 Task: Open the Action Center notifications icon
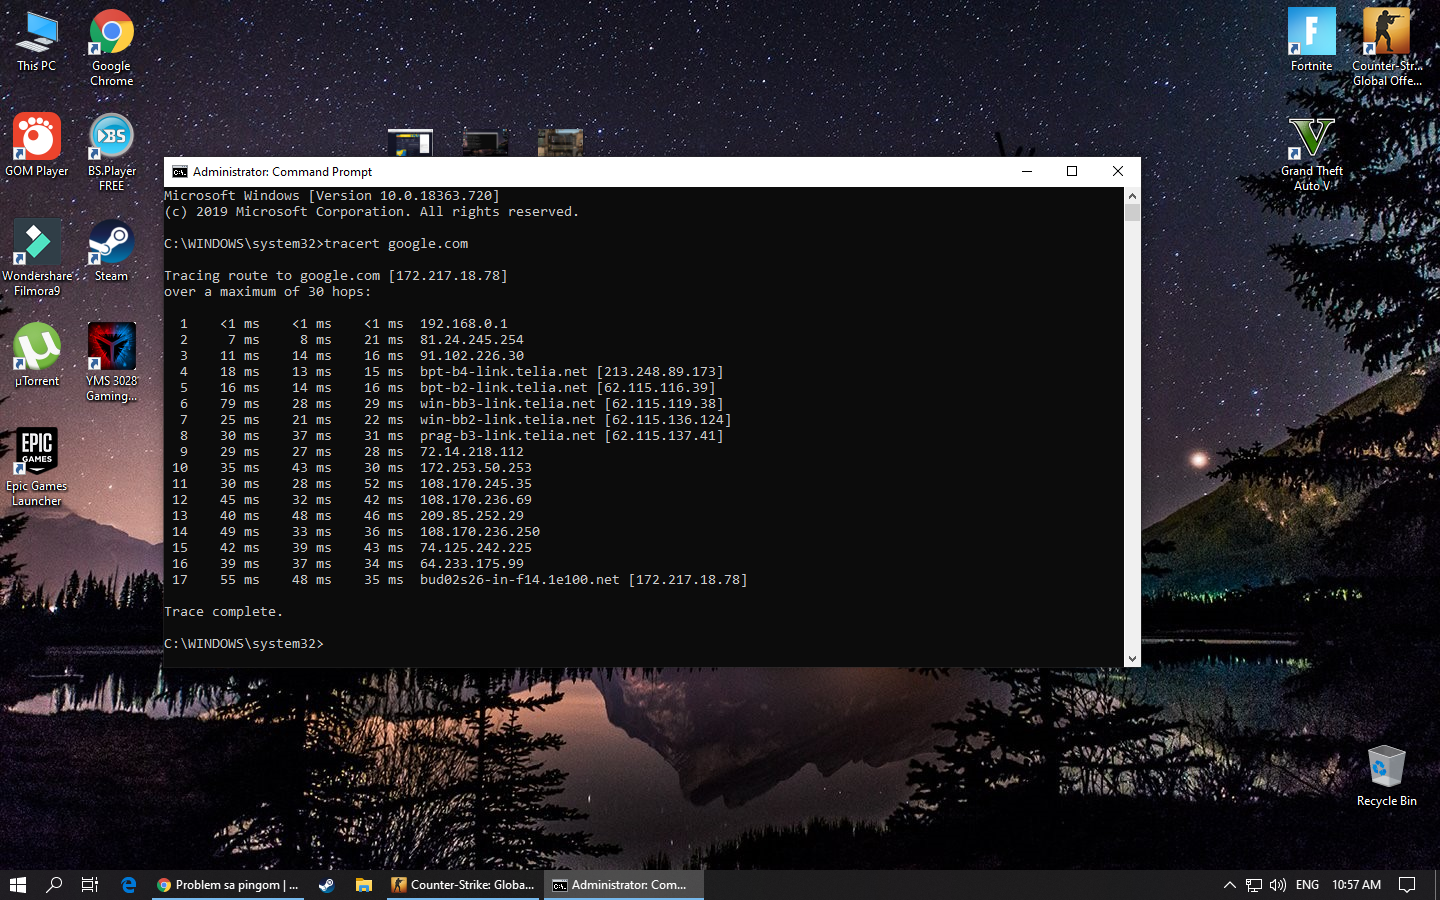1407,885
